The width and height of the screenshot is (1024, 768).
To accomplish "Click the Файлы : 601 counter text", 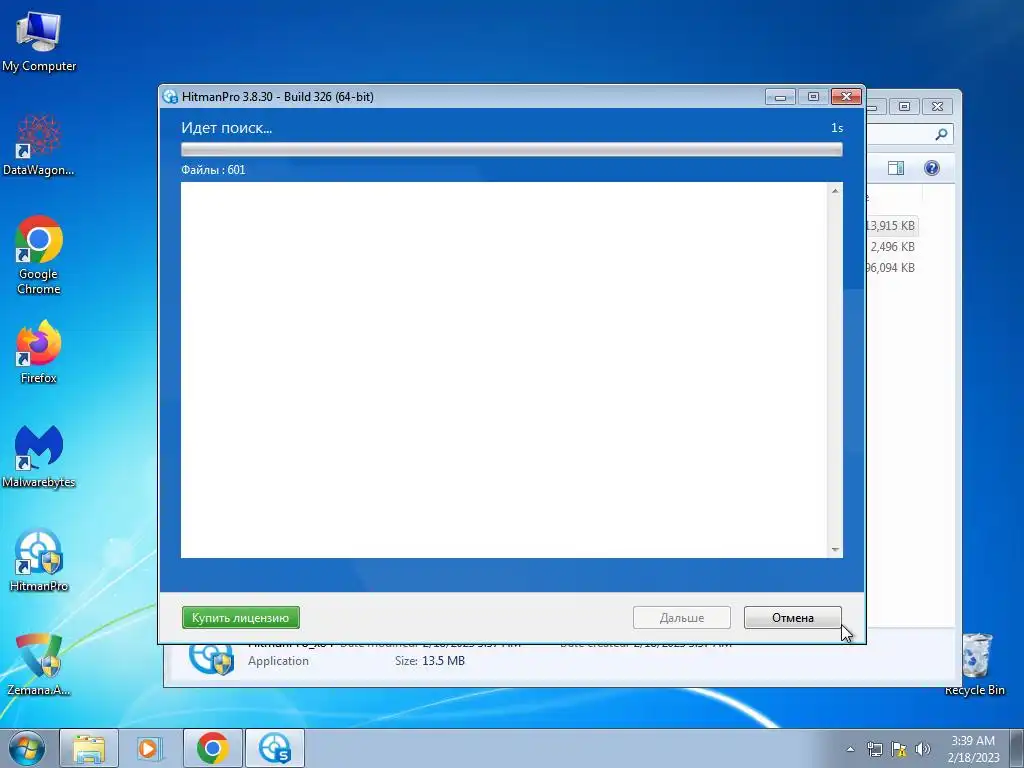I will click(213, 170).
